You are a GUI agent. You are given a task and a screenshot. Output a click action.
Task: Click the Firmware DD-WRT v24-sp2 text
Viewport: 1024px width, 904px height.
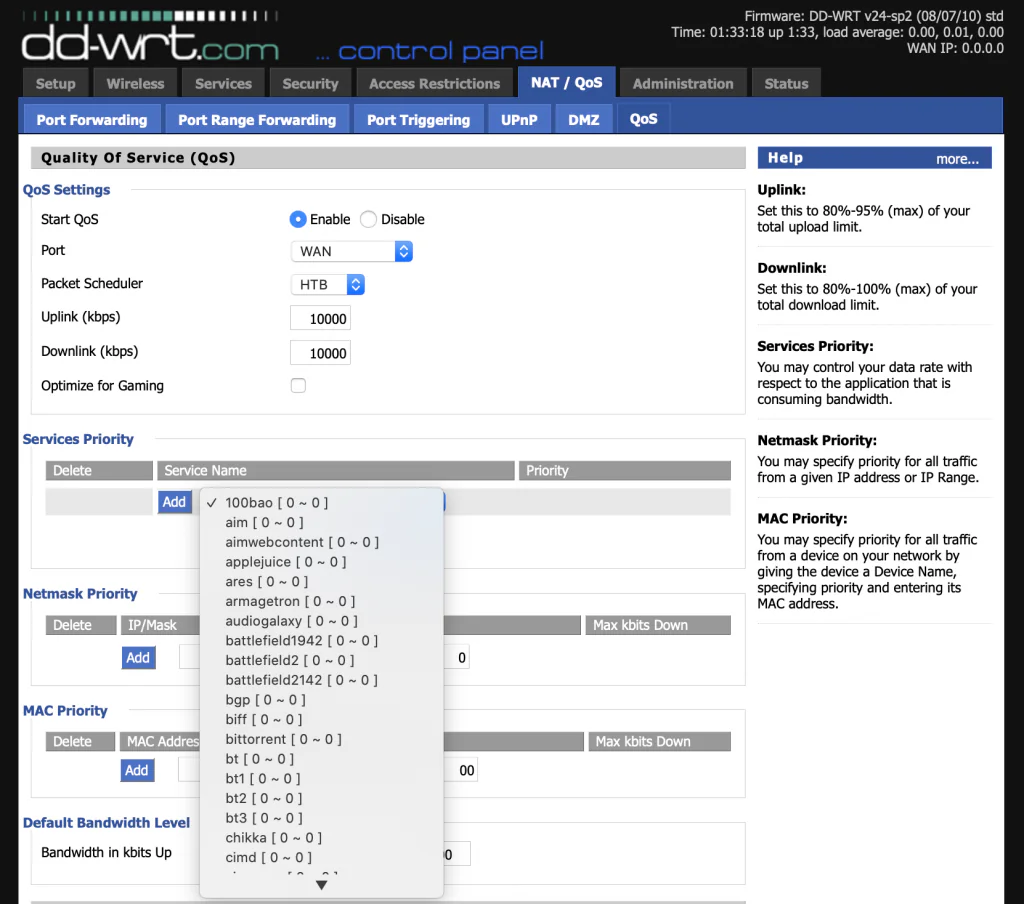(x=874, y=16)
